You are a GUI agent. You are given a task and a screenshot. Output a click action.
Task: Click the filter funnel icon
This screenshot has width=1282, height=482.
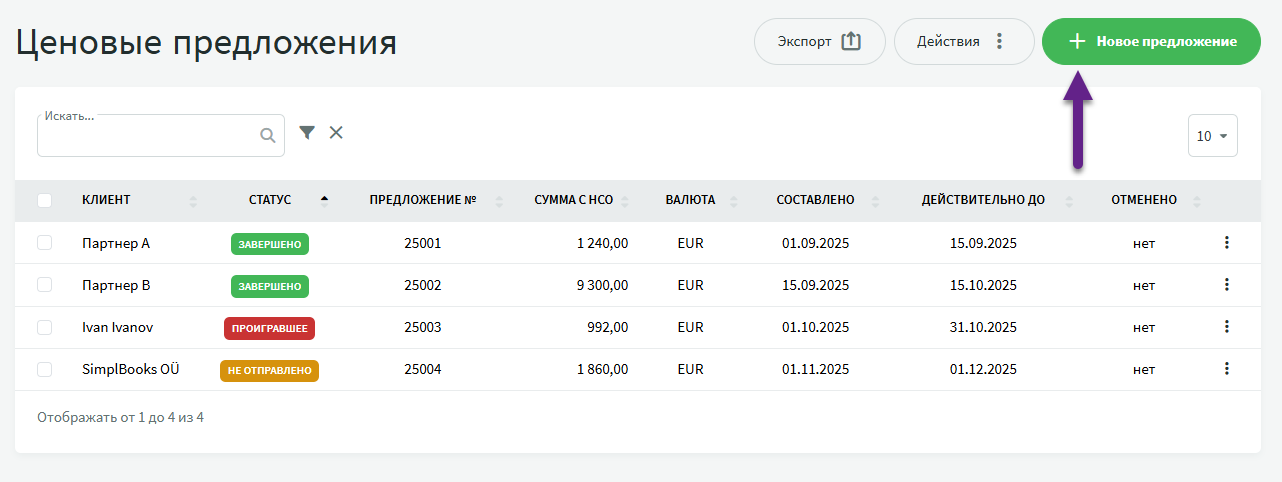[x=307, y=133]
